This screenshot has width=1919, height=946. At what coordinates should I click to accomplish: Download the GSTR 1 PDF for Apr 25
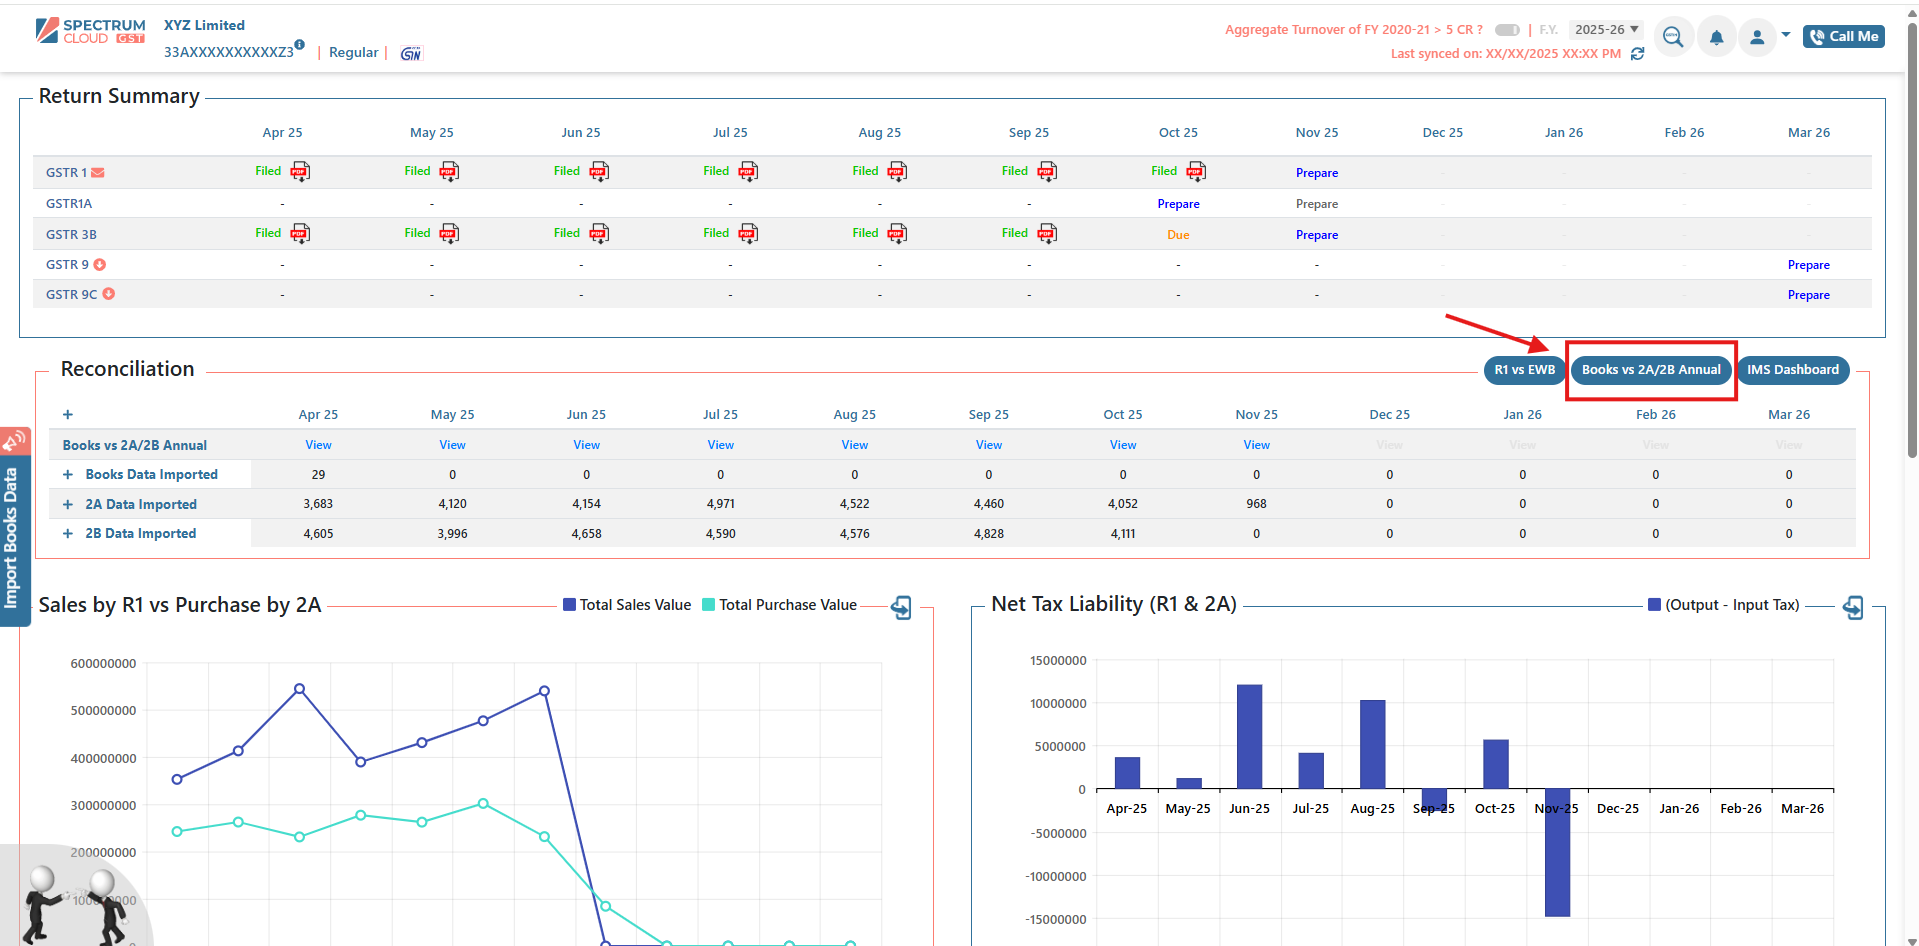point(300,172)
